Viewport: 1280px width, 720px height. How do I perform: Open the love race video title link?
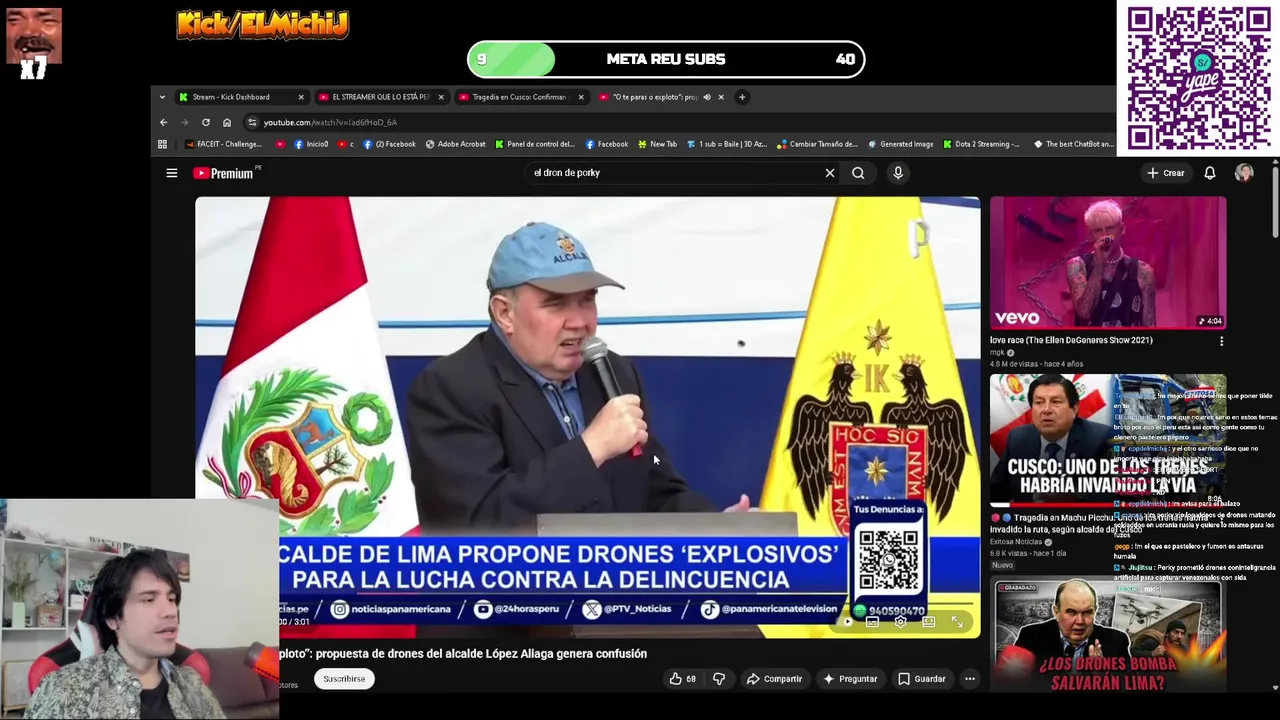click(x=1071, y=340)
